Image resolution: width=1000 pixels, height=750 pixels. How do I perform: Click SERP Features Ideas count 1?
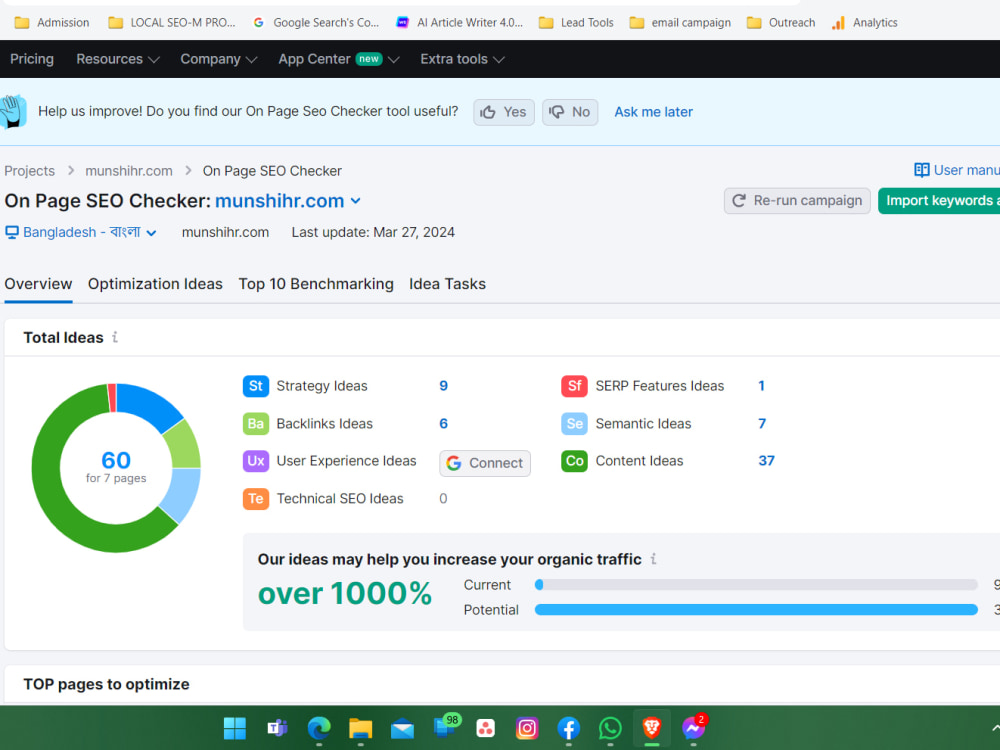pyautogui.click(x=761, y=386)
